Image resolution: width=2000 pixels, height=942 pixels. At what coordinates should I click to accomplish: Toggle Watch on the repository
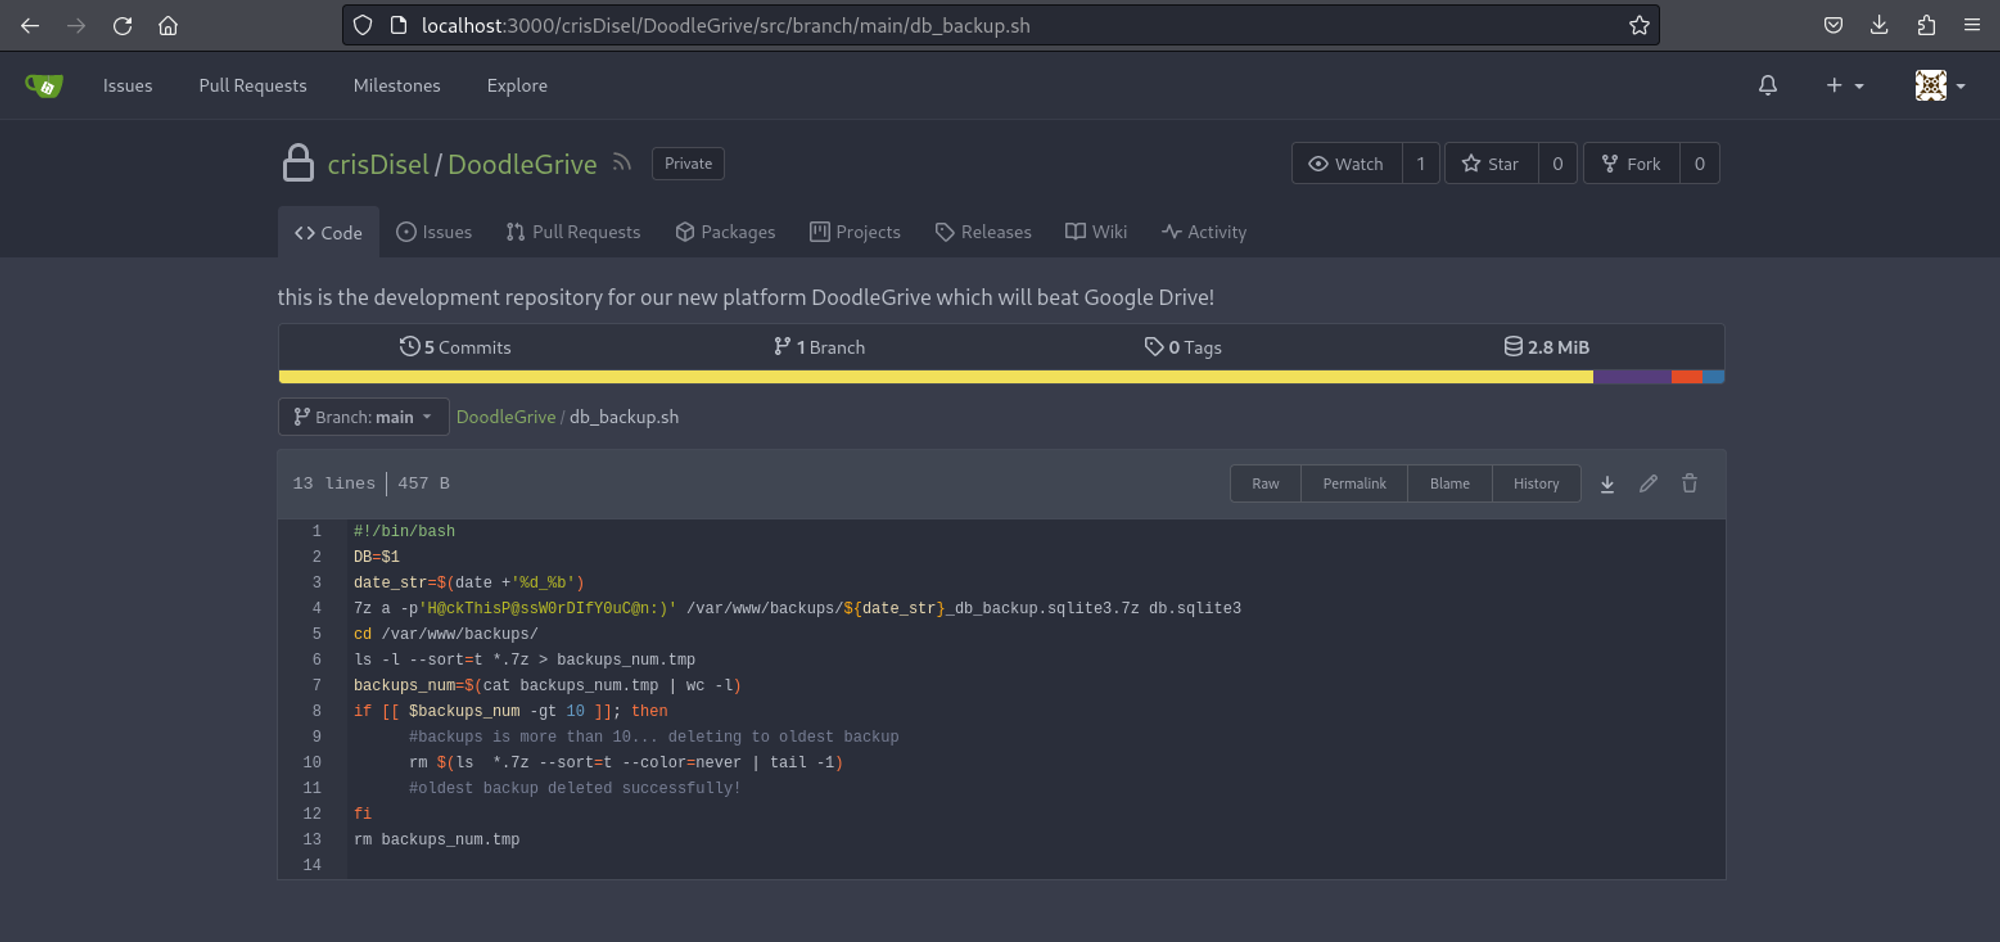click(1346, 164)
